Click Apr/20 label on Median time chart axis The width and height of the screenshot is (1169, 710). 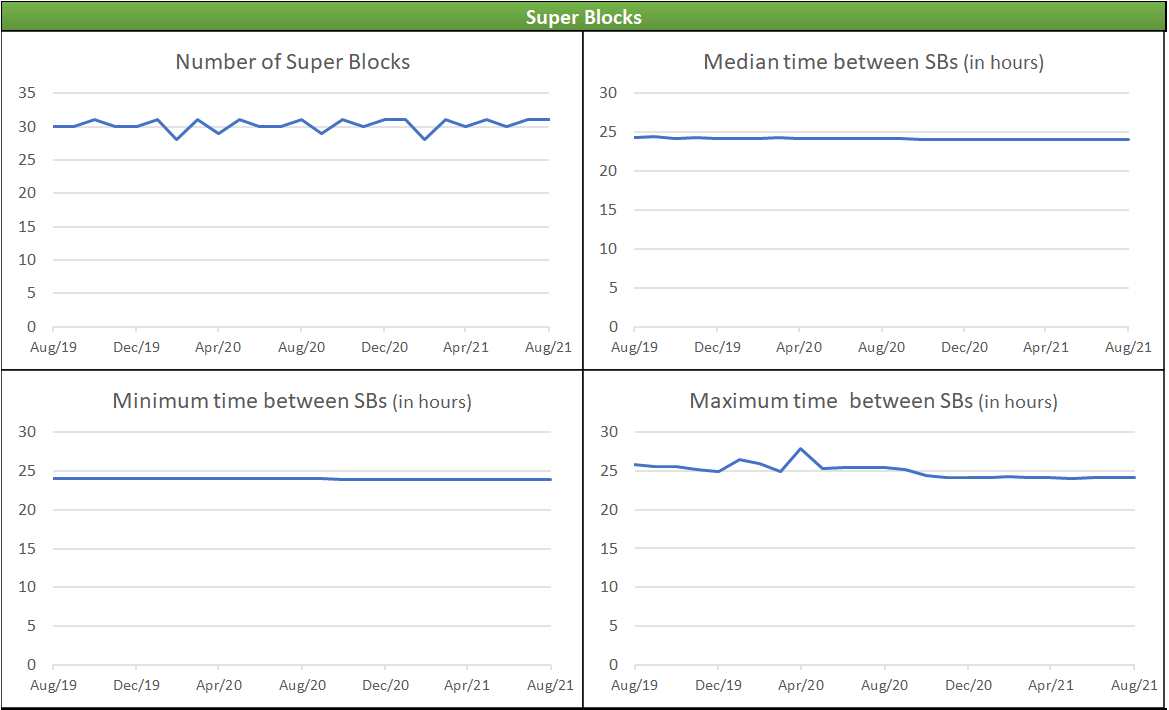(x=798, y=347)
